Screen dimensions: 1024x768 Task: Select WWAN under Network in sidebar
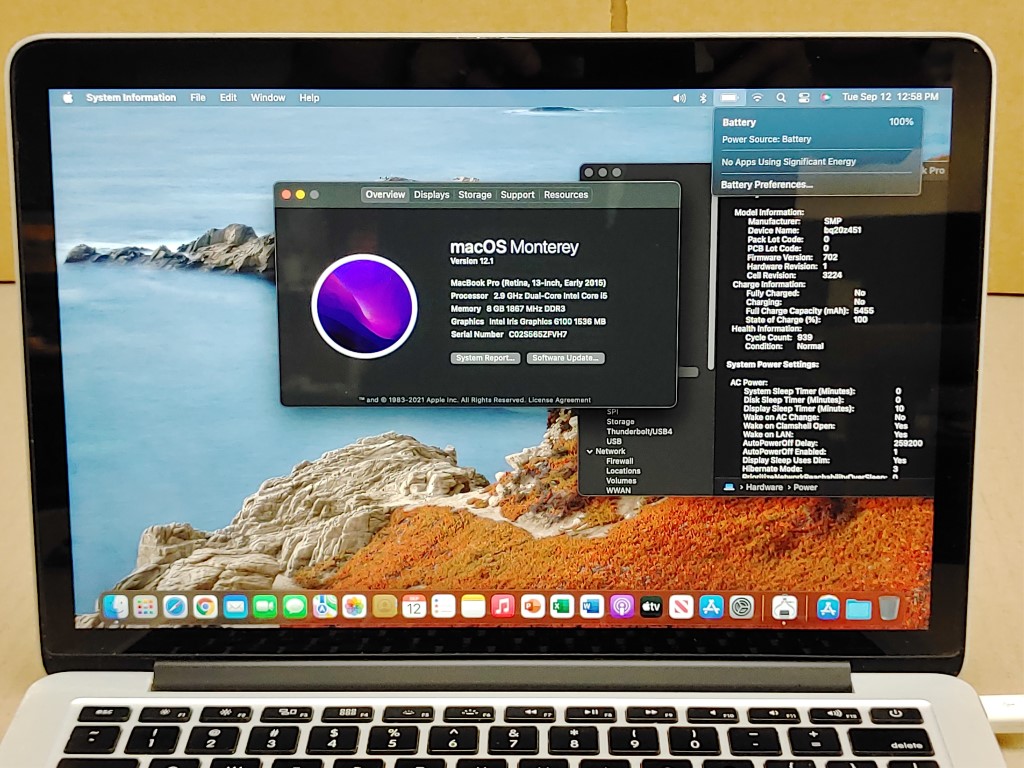(x=618, y=490)
